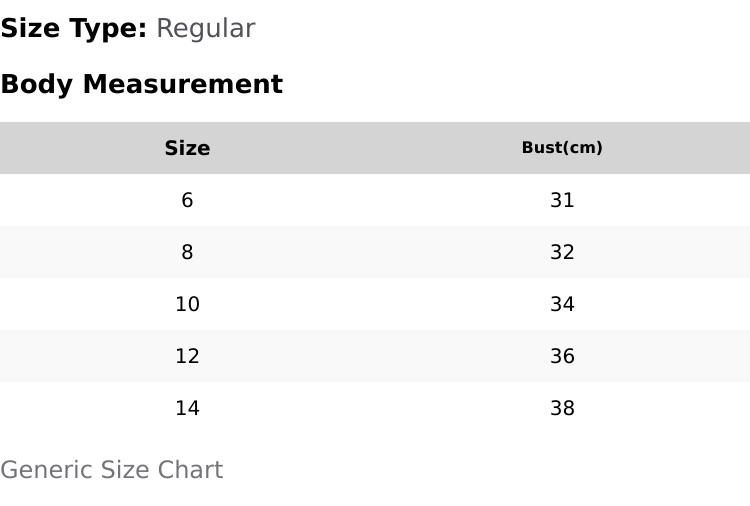Select size 8 in the table

tap(188, 252)
